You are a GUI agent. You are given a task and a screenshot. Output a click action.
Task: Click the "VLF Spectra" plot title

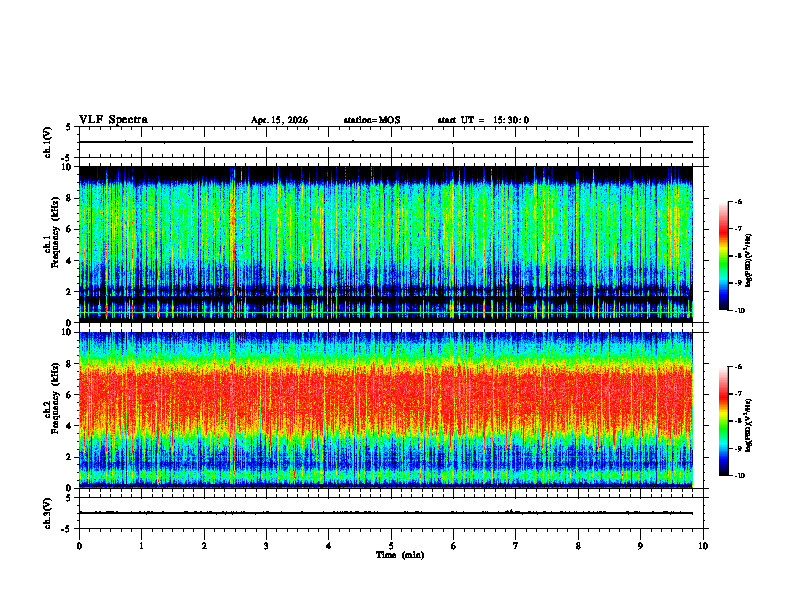point(113,120)
